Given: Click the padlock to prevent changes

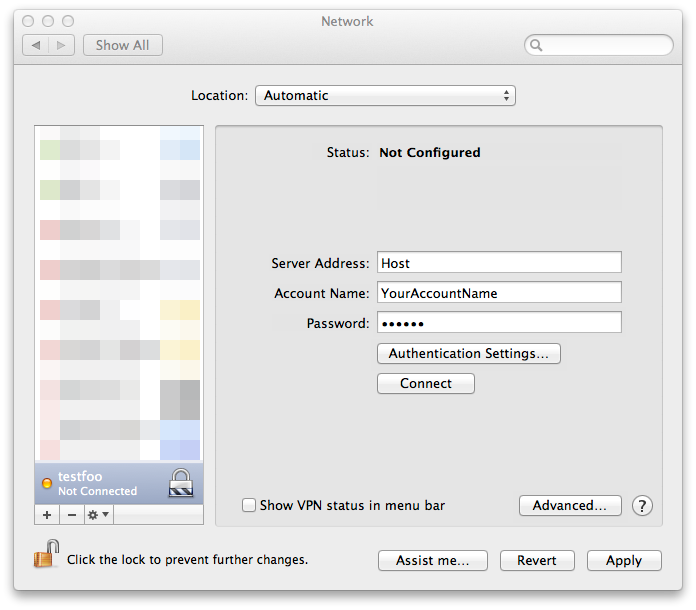Looking at the screenshot, I should pos(47,554).
